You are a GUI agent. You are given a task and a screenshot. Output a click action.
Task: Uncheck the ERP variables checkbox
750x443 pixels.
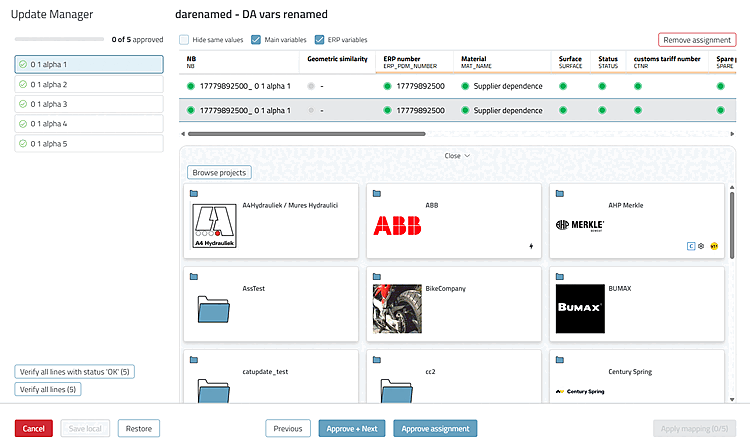point(319,40)
